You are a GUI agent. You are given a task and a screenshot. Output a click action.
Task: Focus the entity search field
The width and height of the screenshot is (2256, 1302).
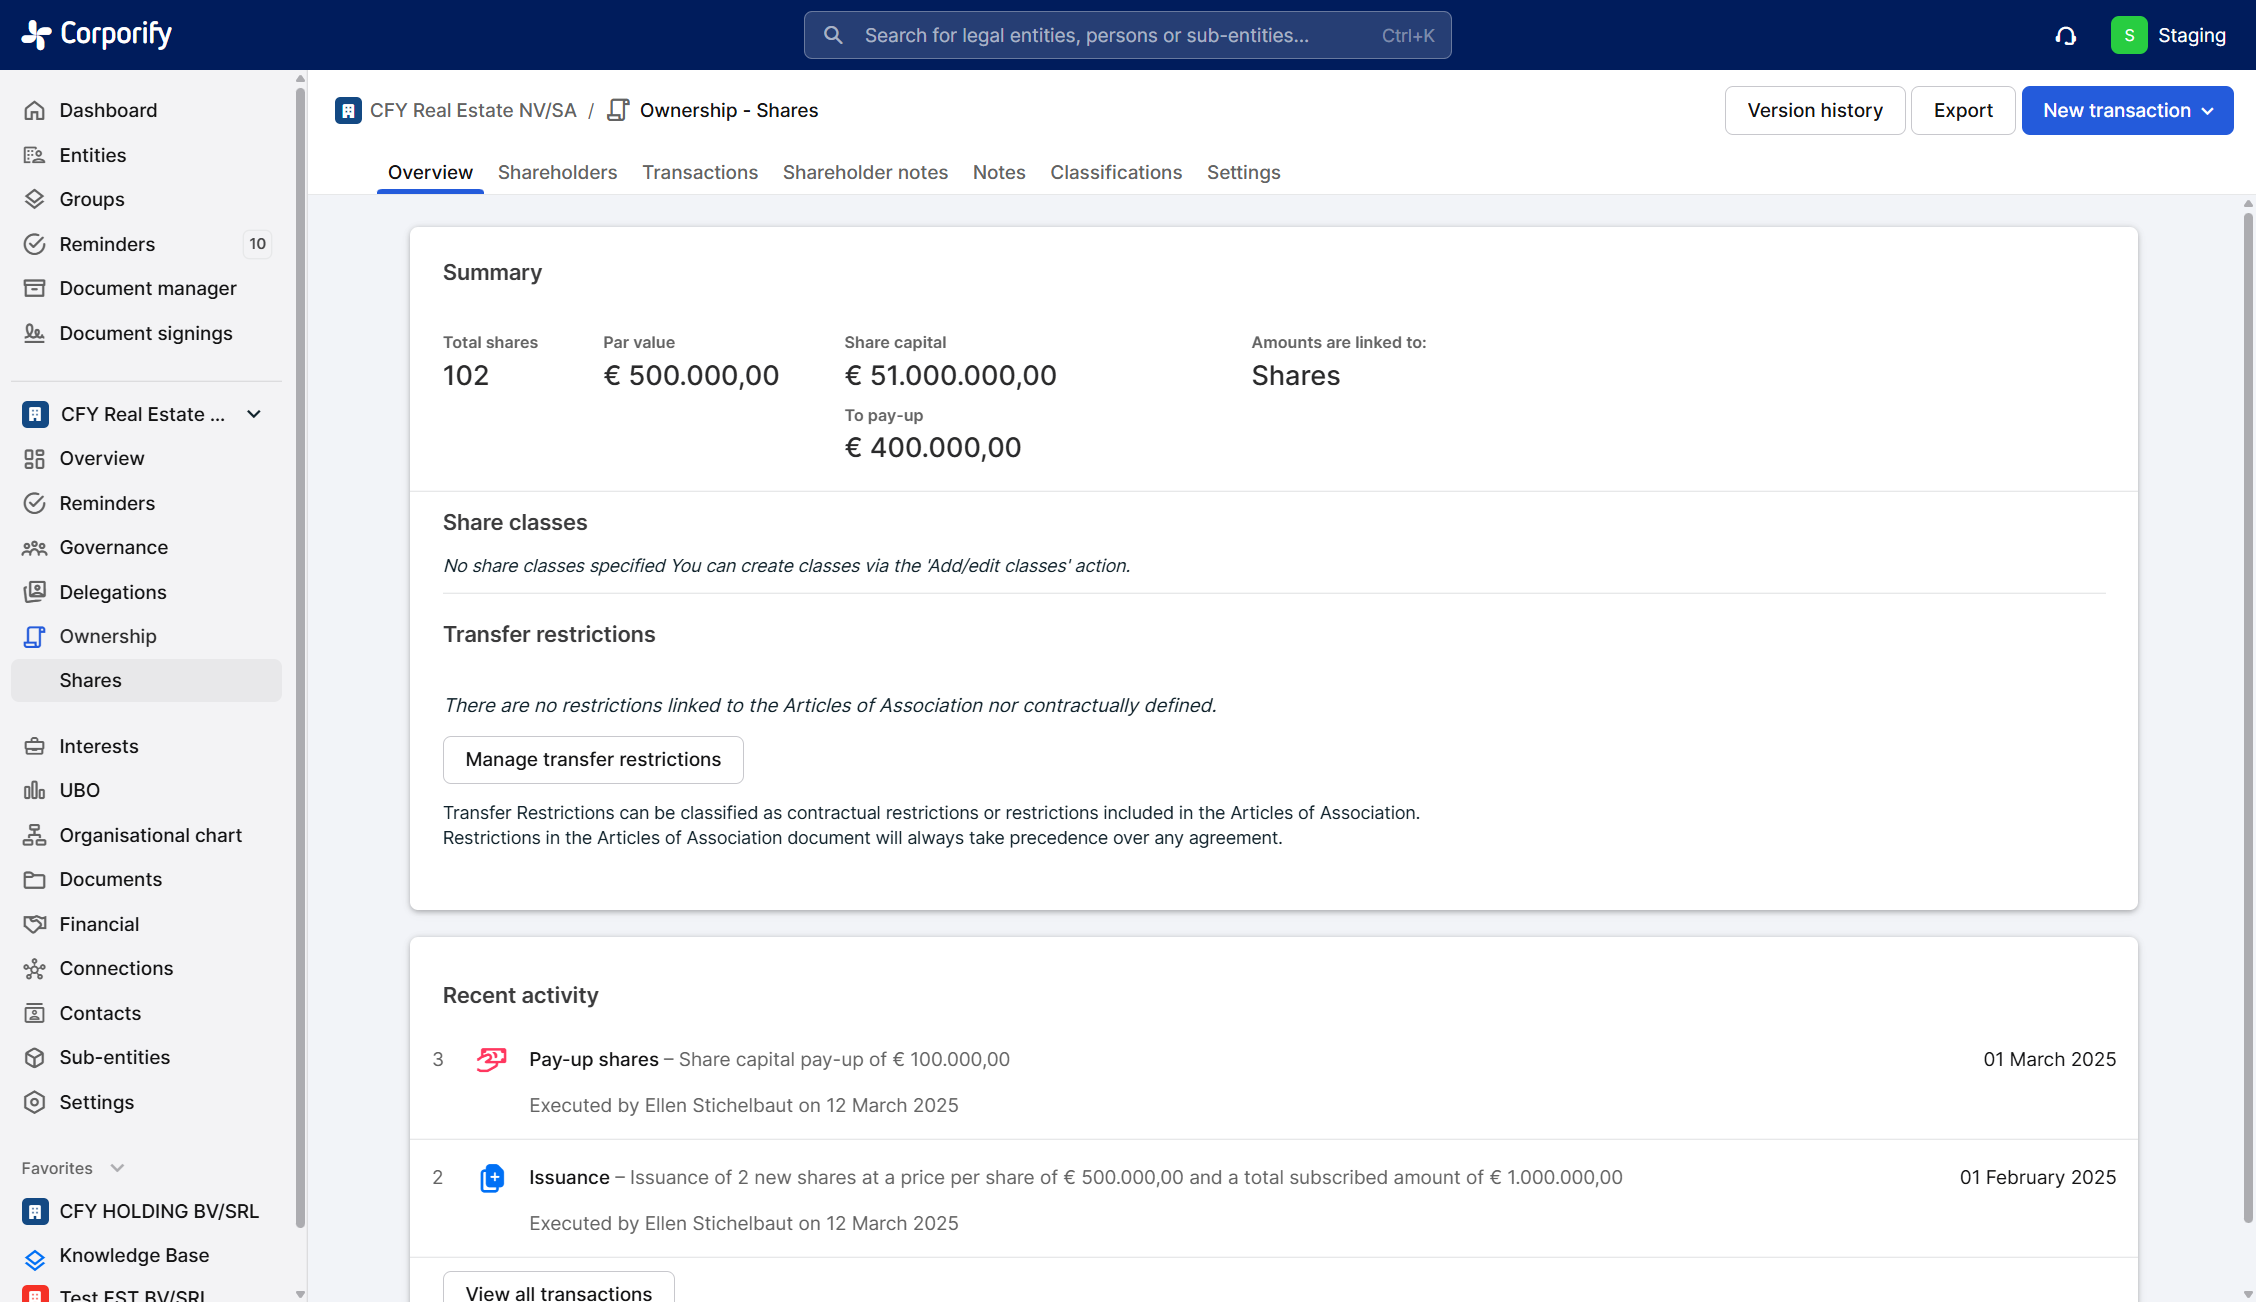[1127, 35]
